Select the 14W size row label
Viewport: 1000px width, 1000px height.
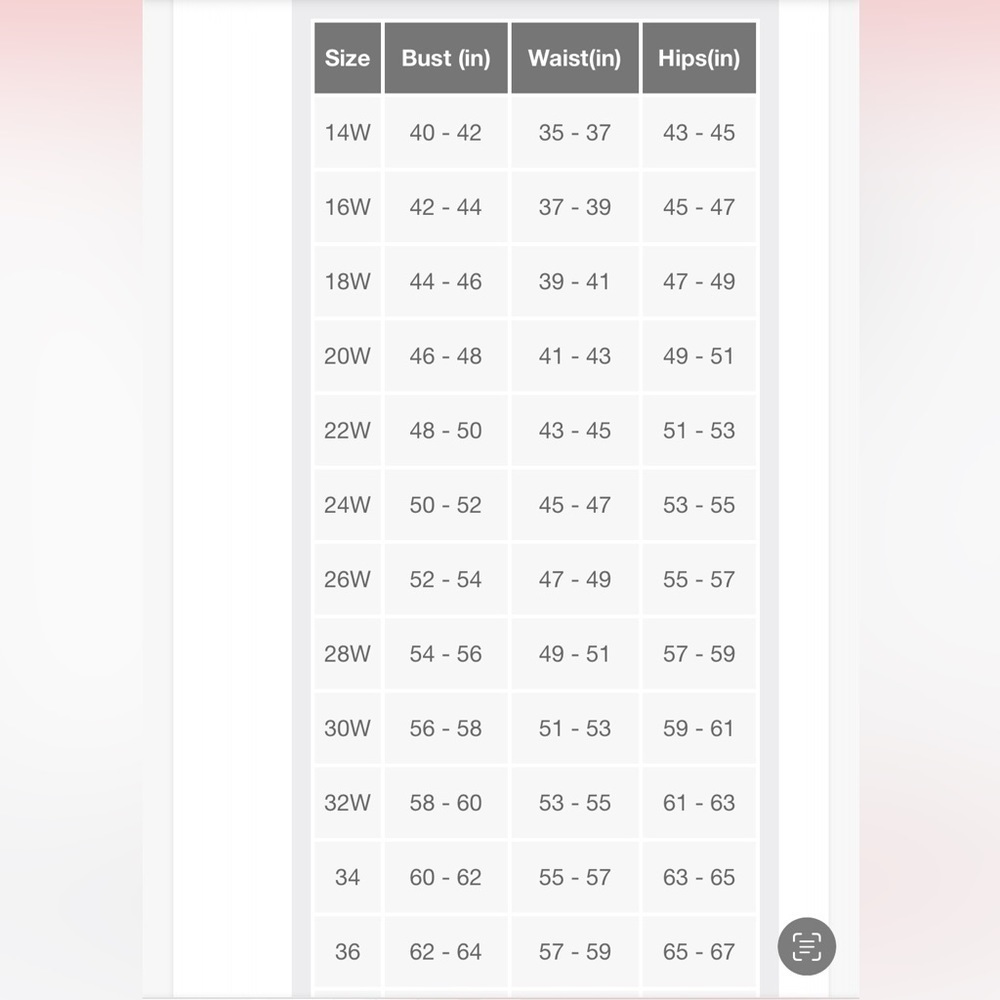tap(348, 133)
